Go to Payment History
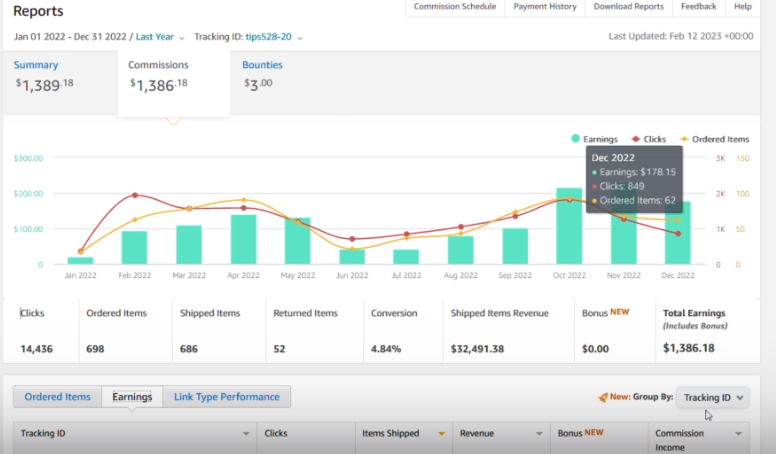776x454 pixels. (x=545, y=7)
